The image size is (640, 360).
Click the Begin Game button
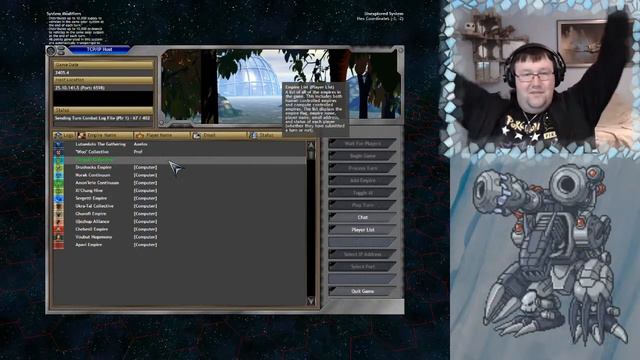(362, 156)
